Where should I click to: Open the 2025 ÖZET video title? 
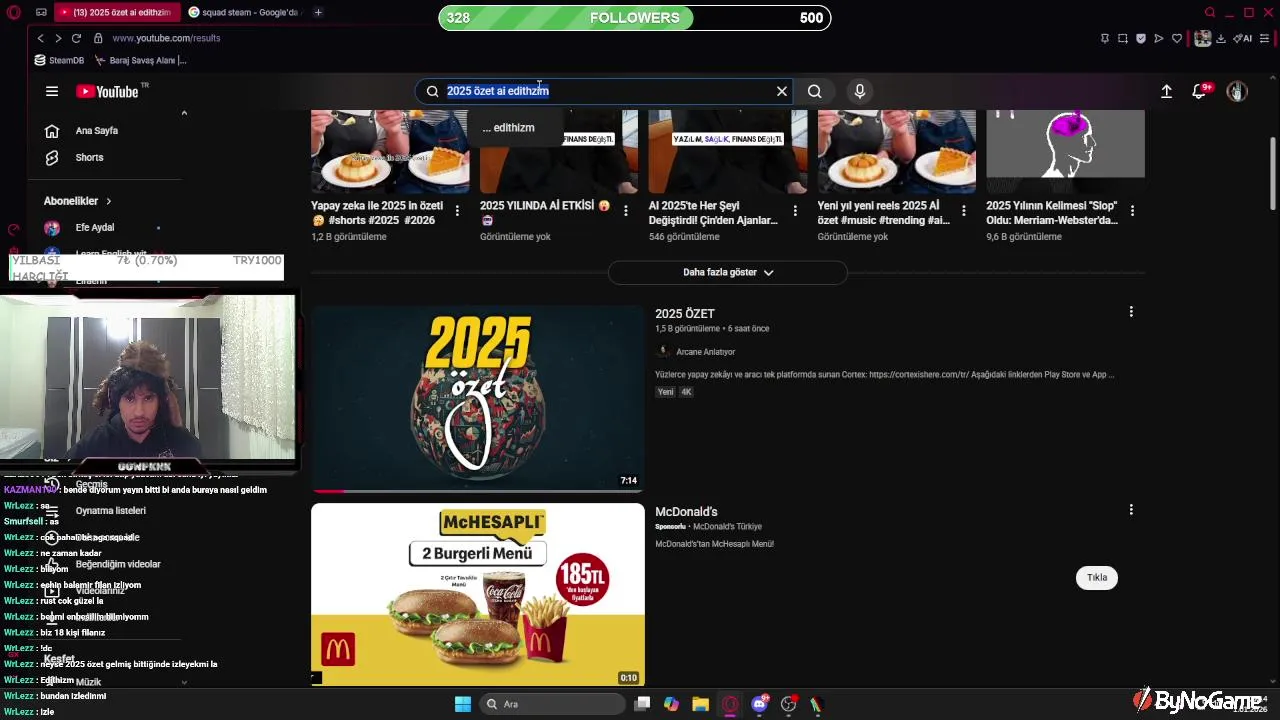pos(685,314)
